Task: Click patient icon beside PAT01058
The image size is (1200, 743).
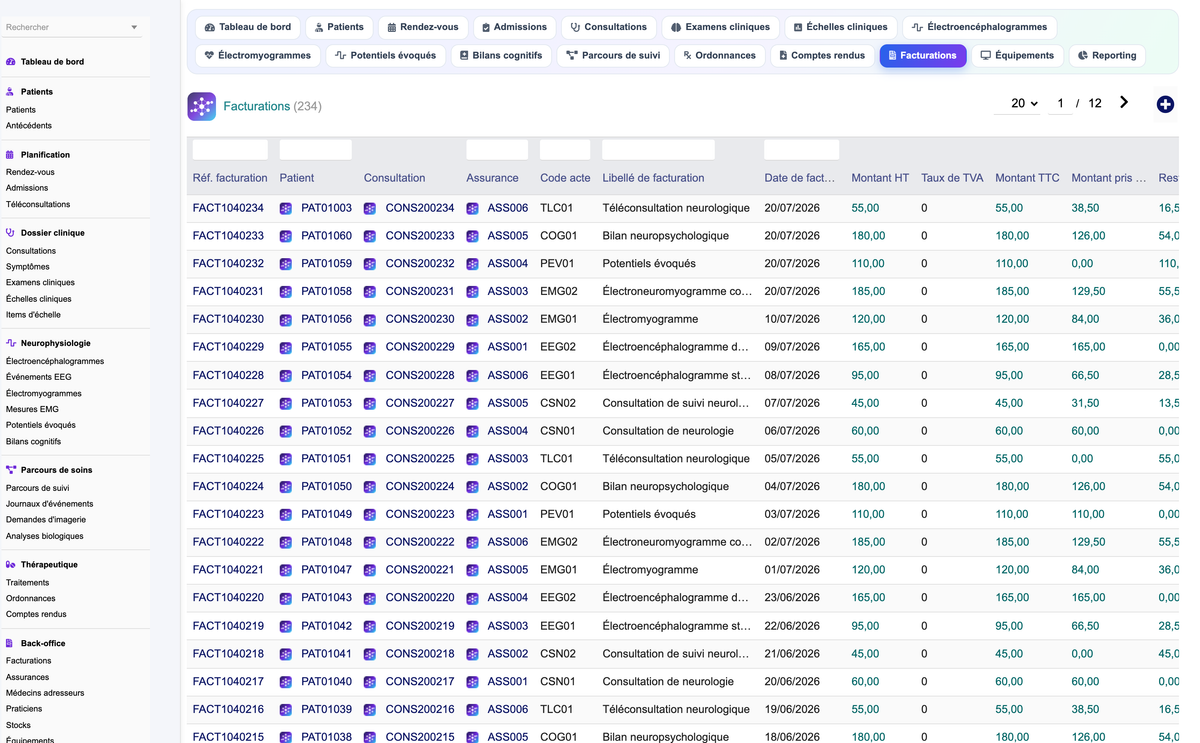Action: click(286, 292)
